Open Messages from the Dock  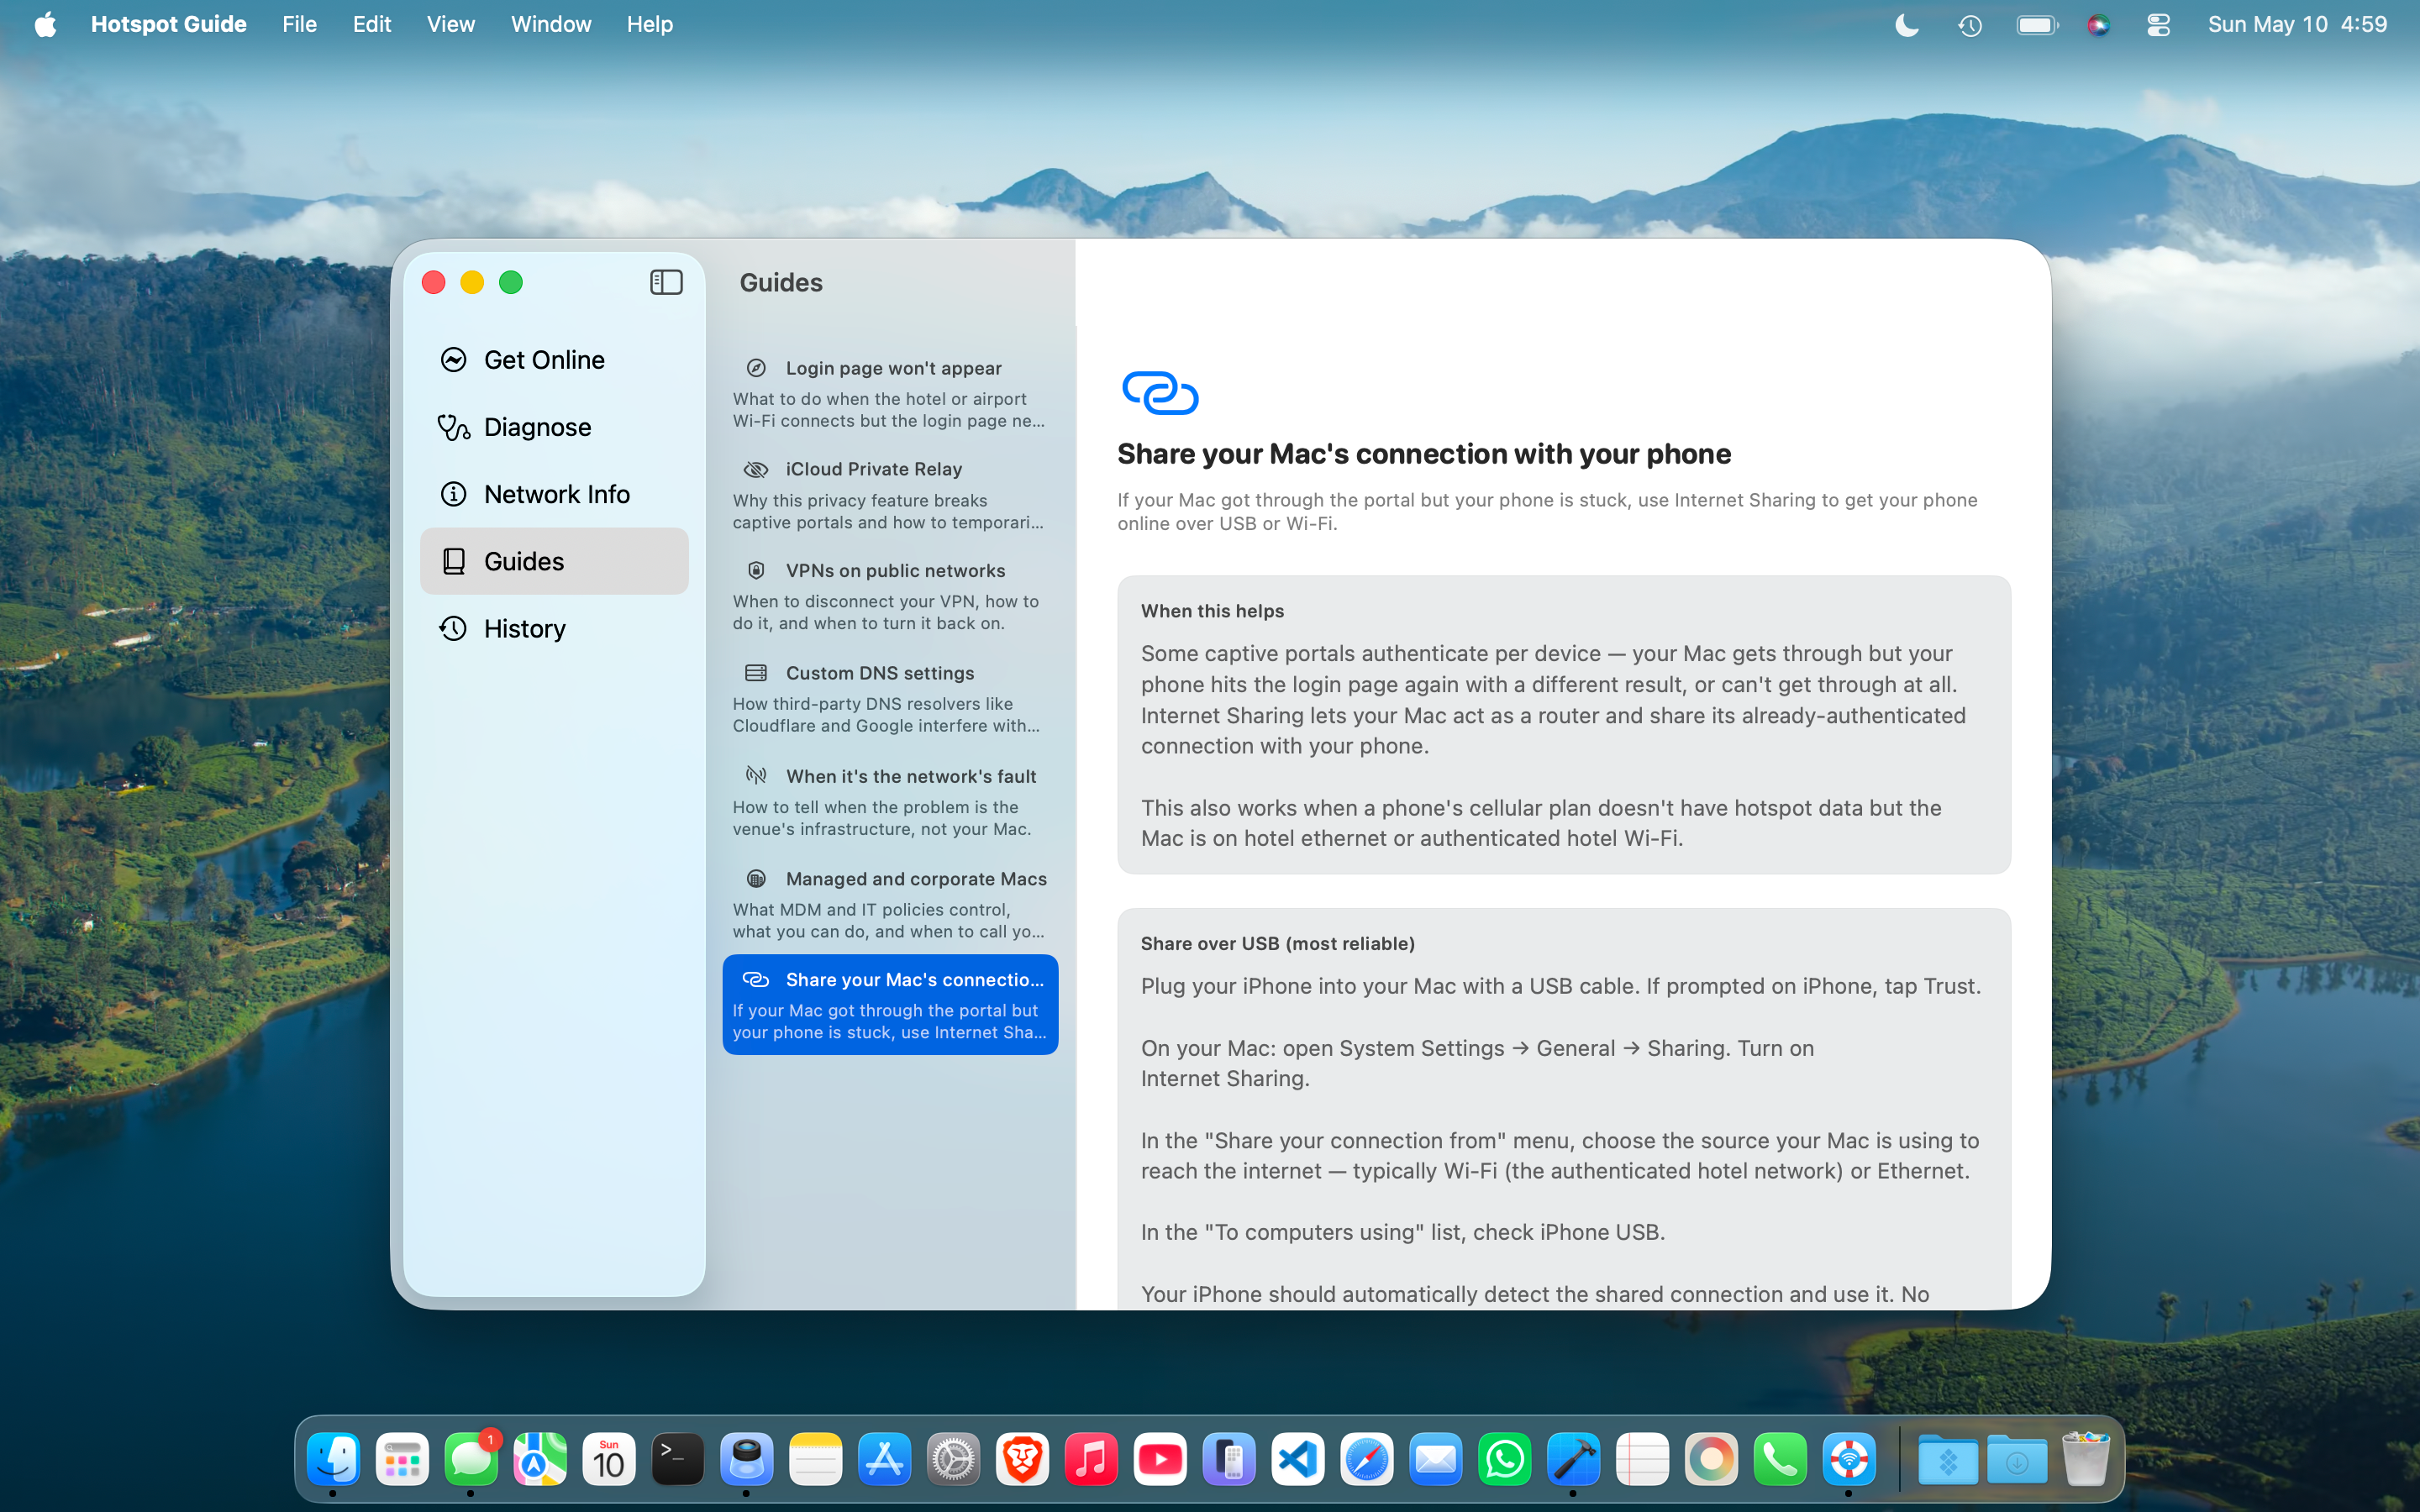point(471,1459)
